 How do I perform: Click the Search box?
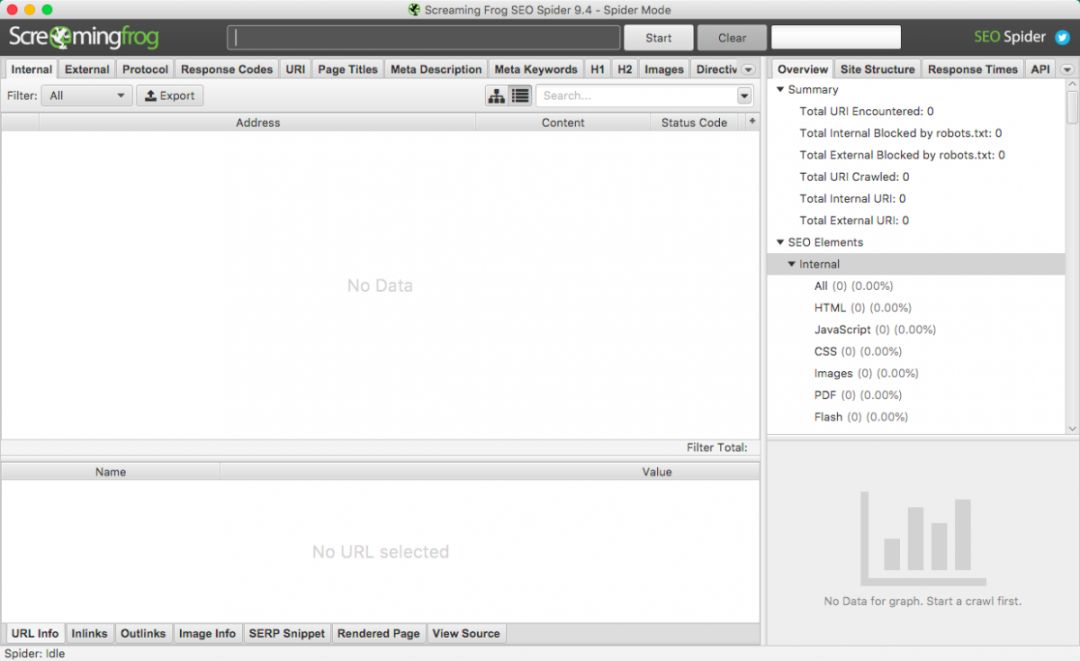[636, 96]
